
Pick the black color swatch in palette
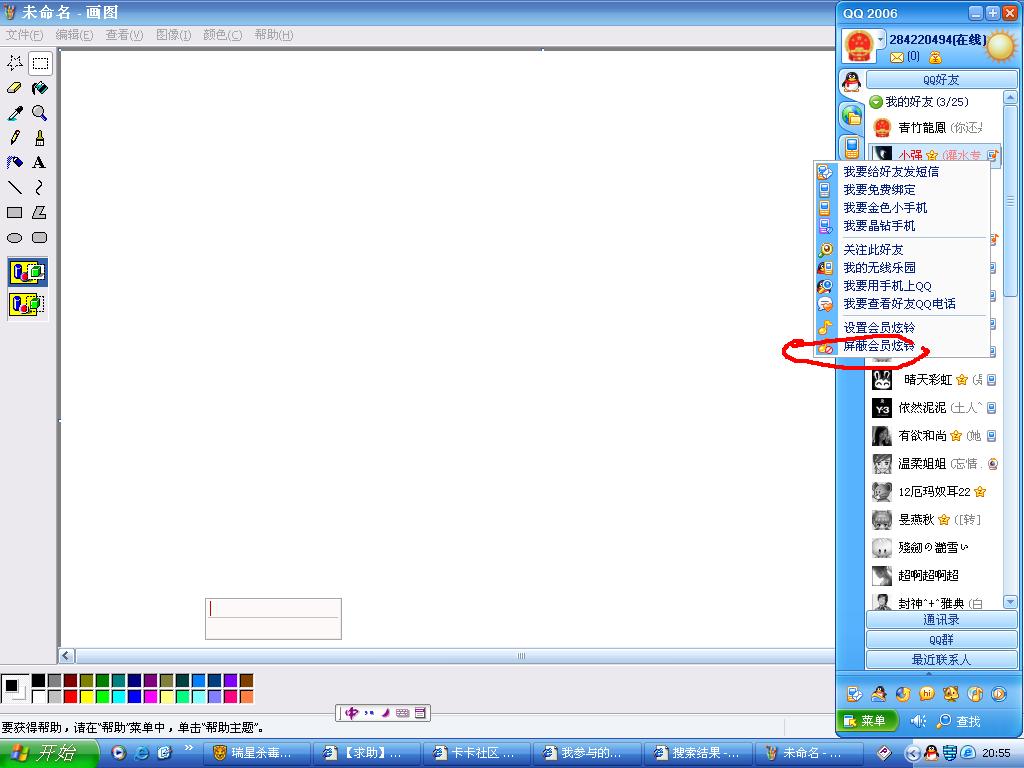coord(39,680)
